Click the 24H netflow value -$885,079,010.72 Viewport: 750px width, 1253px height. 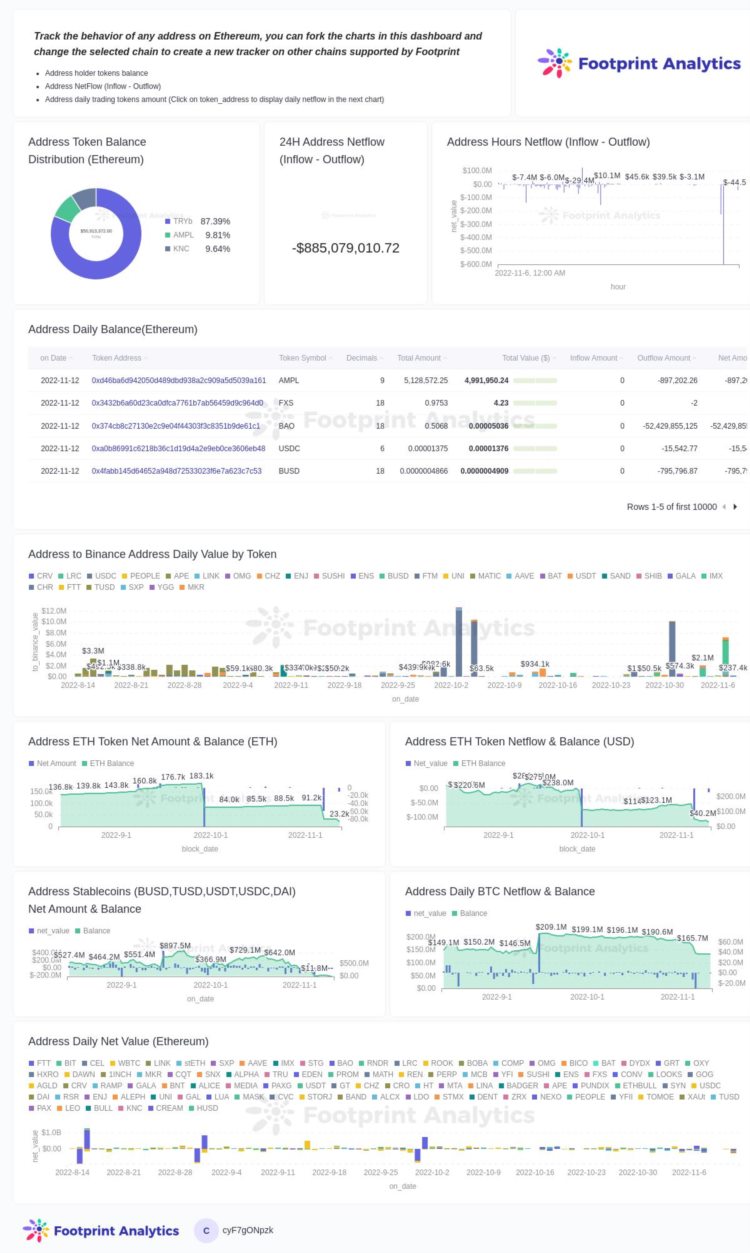pos(346,248)
